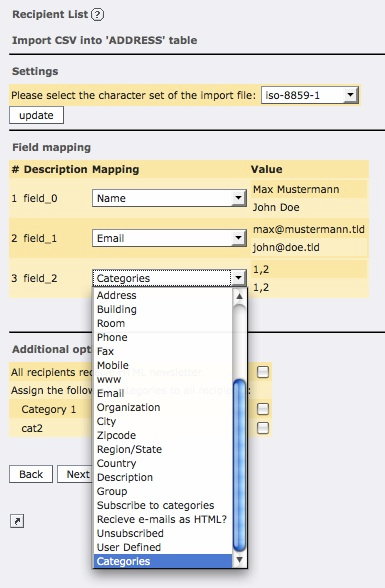Check the Category 1 checkbox
This screenshot has height=588, width=385.
pos(263,409)
